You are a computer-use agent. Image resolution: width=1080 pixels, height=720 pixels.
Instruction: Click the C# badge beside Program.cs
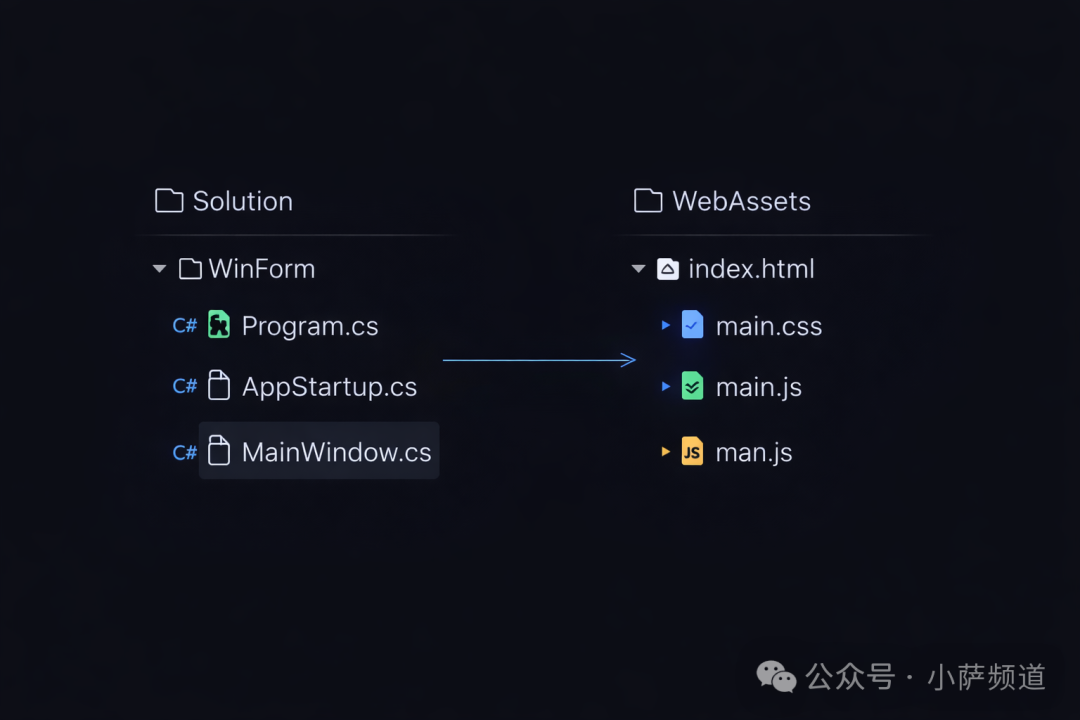[184, 326]
